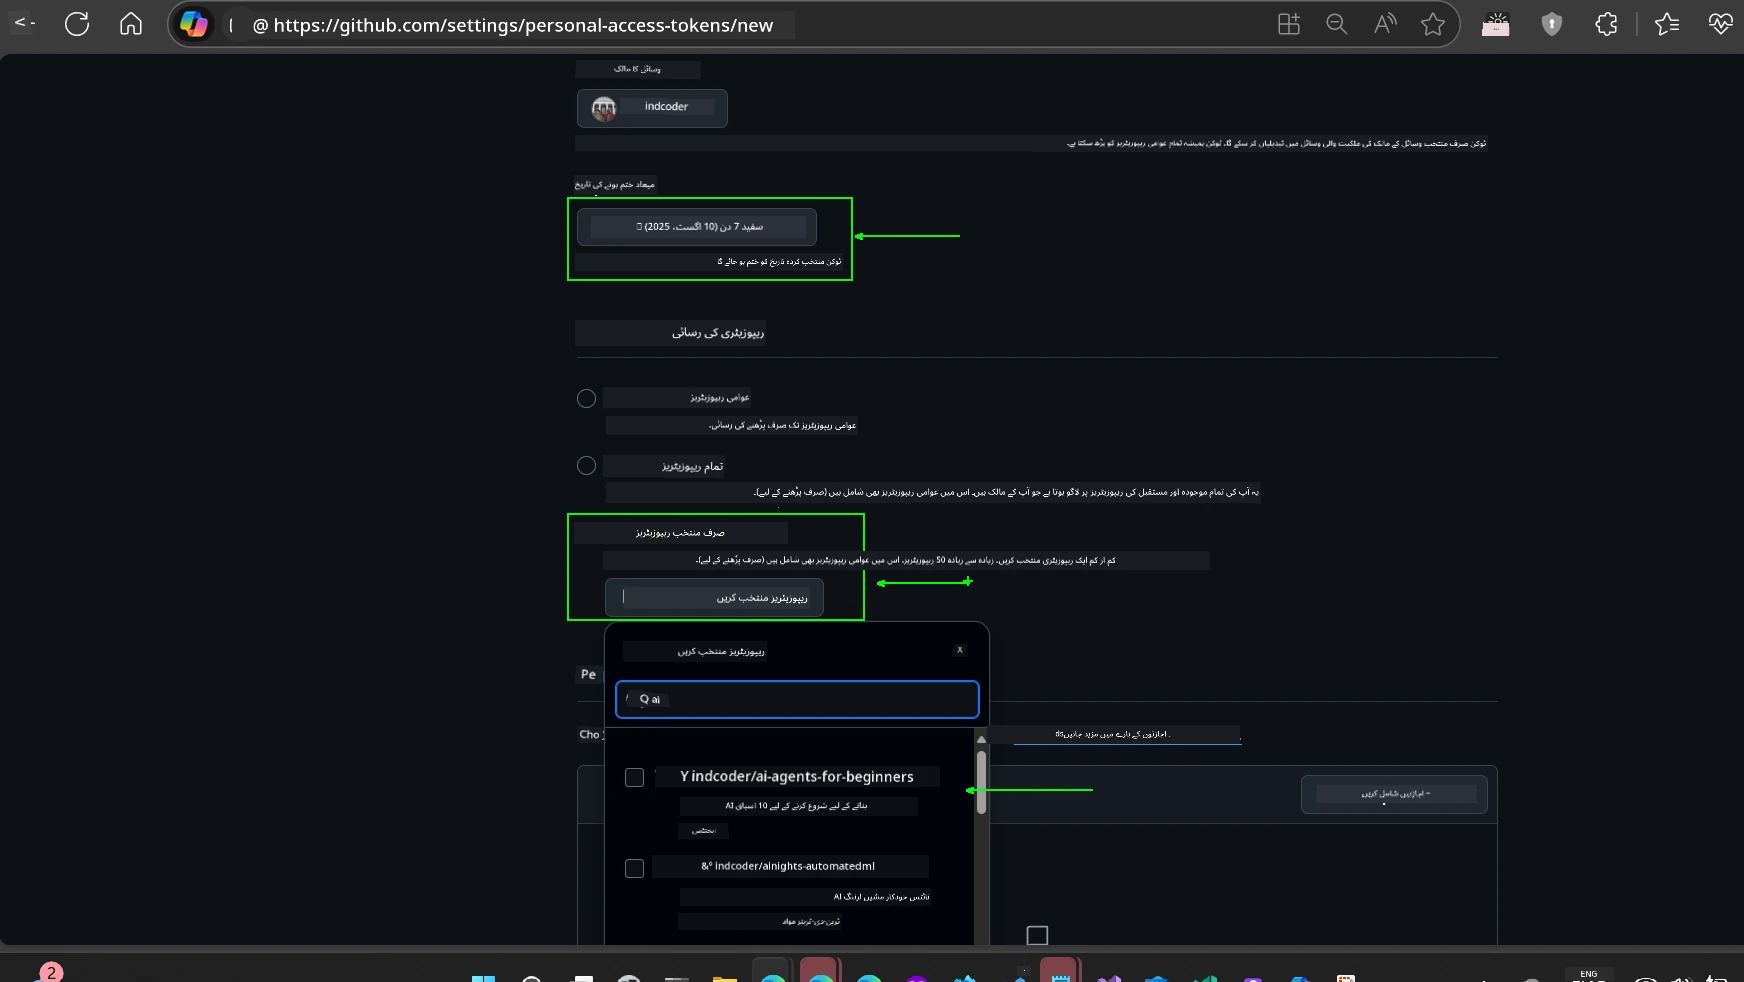Image resolution: width=1744 pixels, height=982 pixels.
Task: Check the indcoder/ainights-automatedml repository
Action: click(634, 869)
